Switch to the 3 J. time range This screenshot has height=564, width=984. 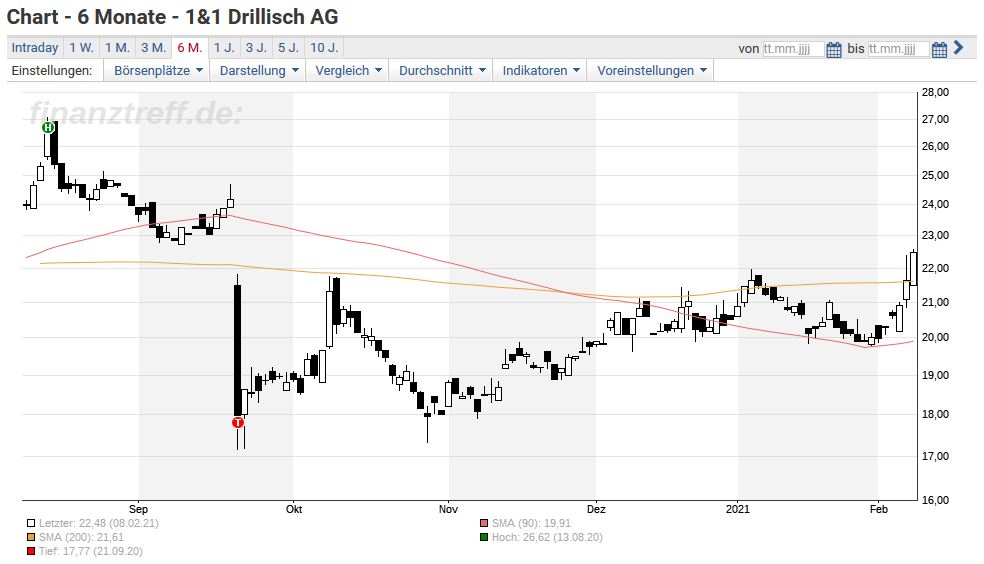[256, 48]
